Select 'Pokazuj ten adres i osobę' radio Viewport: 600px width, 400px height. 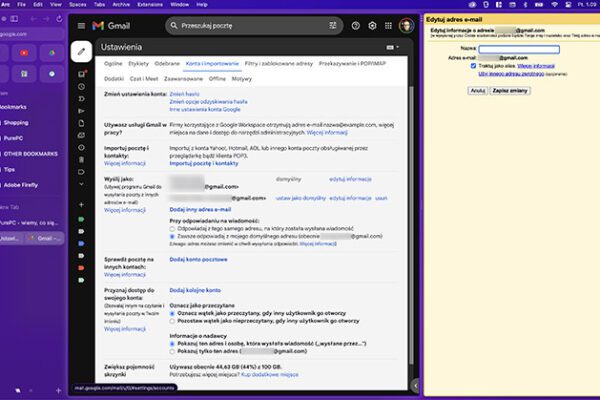172,344
